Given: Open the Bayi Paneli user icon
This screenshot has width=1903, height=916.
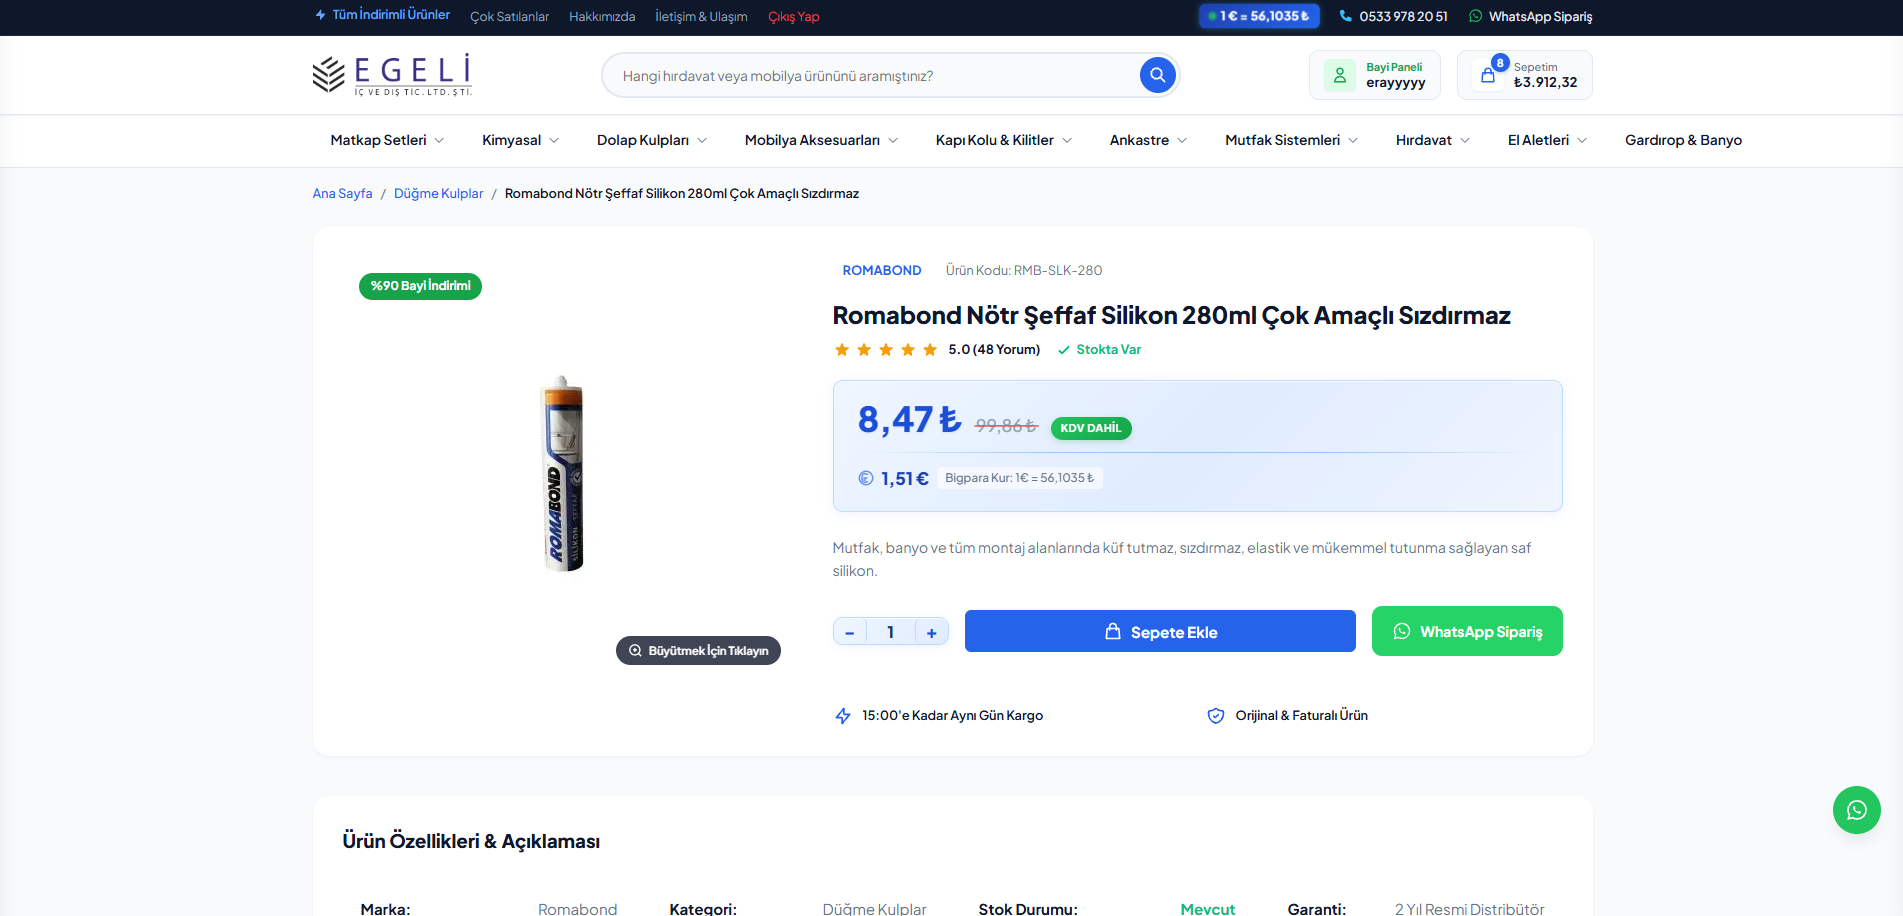Looking at the screenshot, I should click(1340, 75).
